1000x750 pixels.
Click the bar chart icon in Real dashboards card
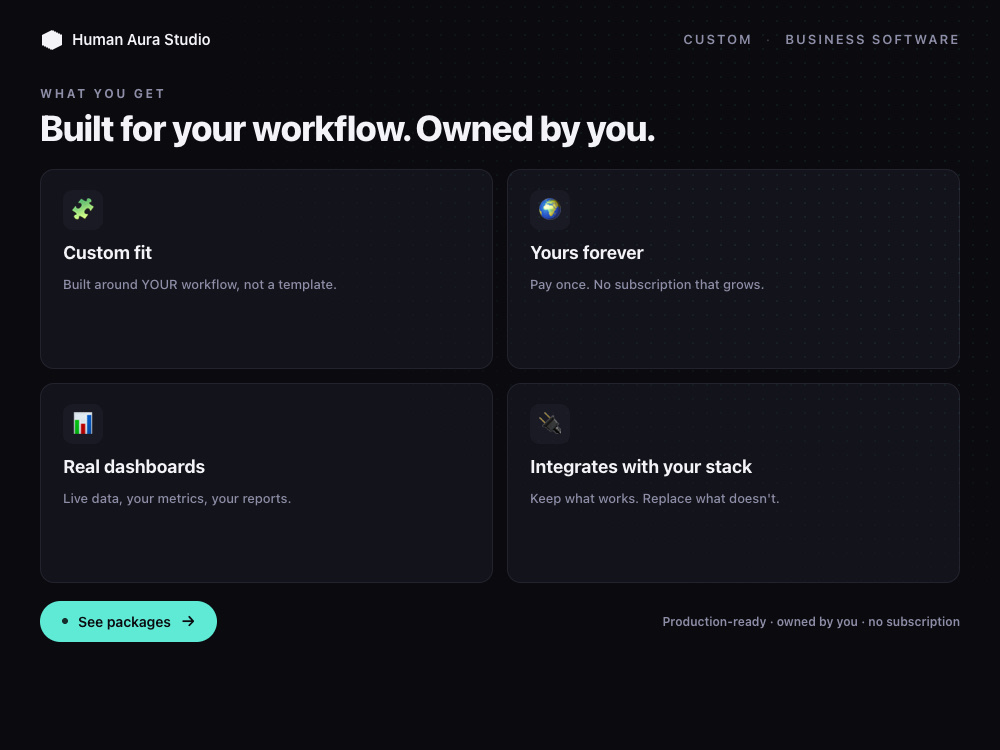[x=83, y=423]
